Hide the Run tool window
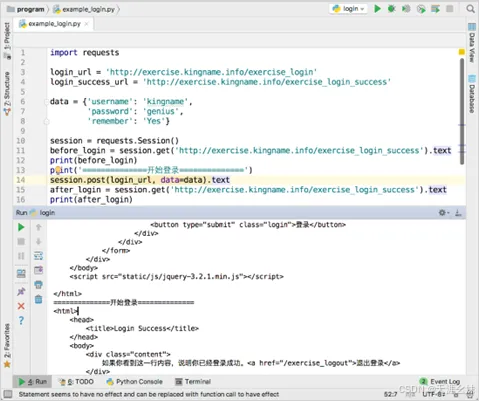 [x=458, y=213]
